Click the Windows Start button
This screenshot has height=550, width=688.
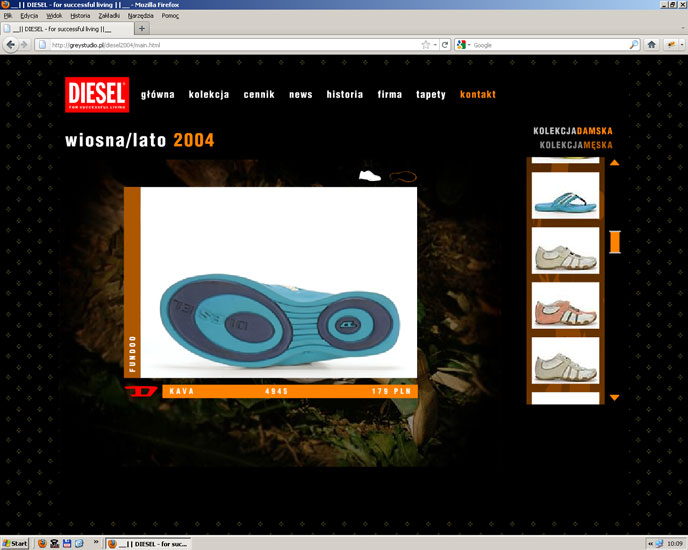coord(14,543)
